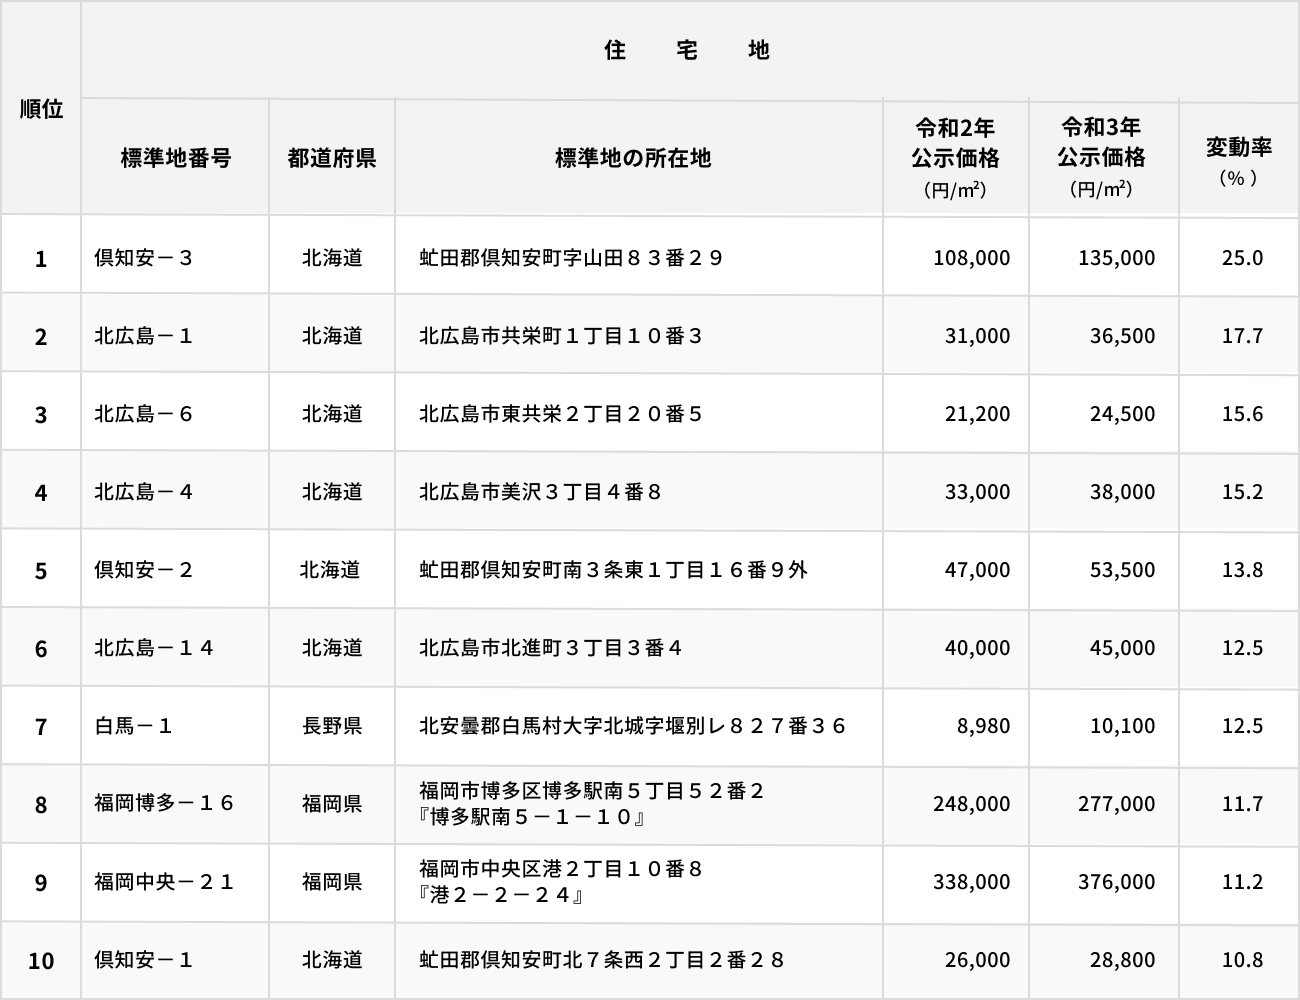Click the 順位 column header
Screen dimensions: 1300x1000
tap(41, 109)
